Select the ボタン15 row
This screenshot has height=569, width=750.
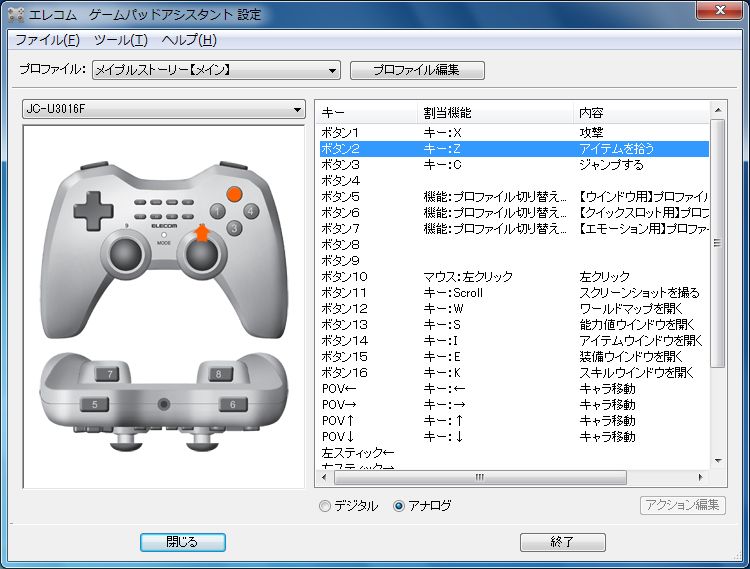click(x=514, y=357)
